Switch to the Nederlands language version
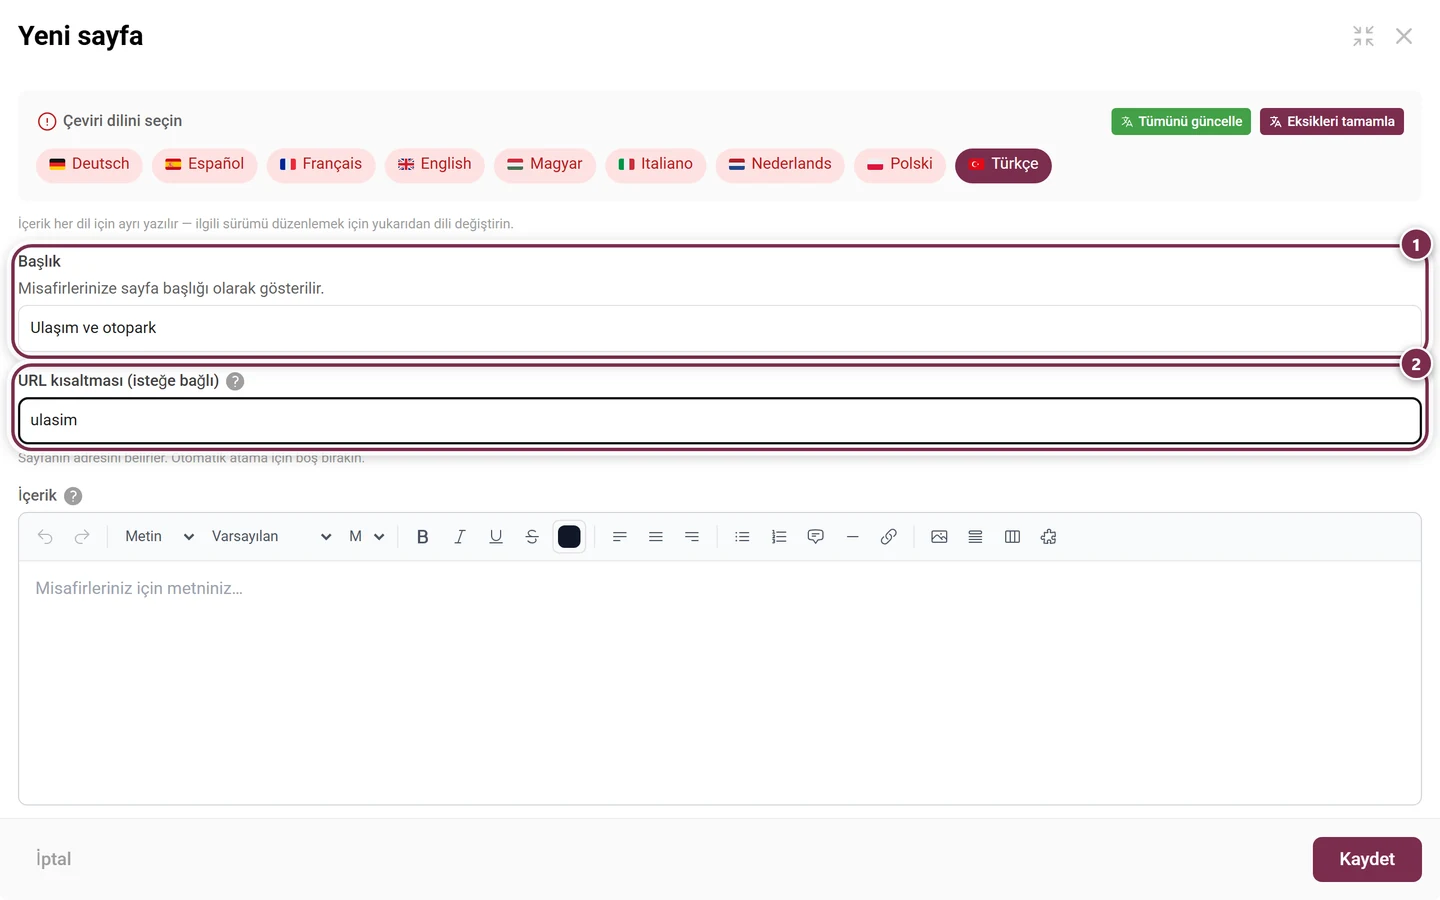The image size is (1440, 900). coord(780,164)
